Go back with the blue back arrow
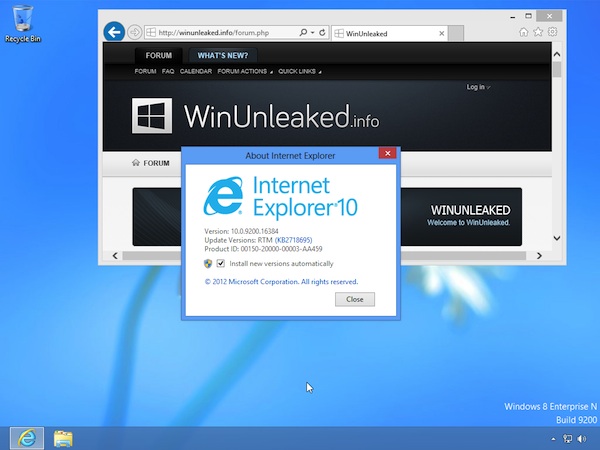The width and height of the screenshot is (600, 450). (x=114, y=32)
